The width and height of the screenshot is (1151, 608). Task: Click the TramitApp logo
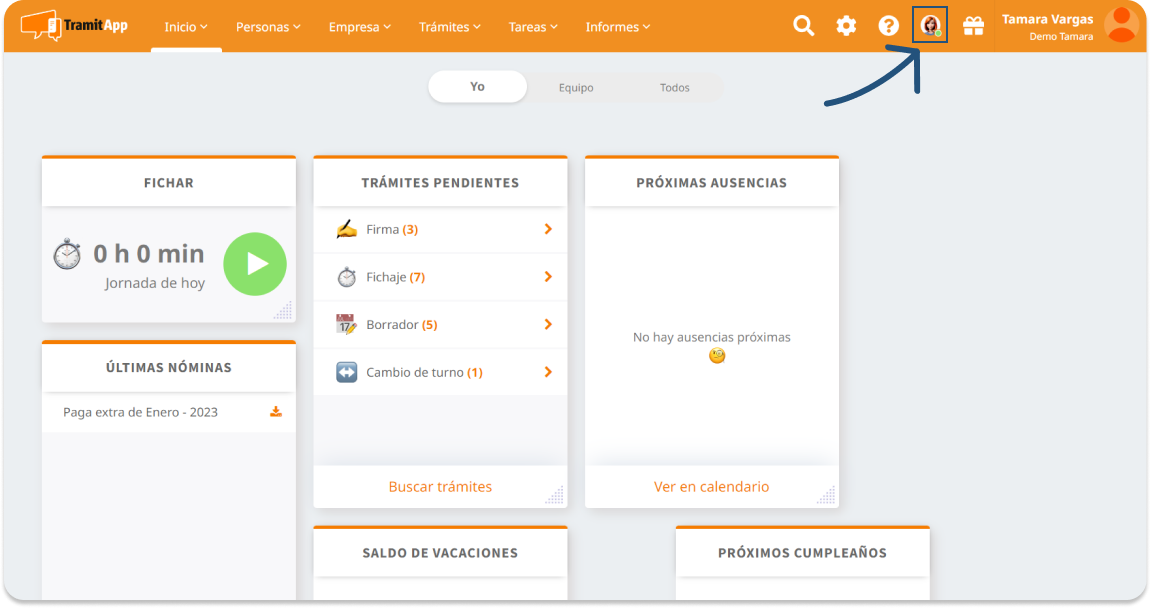[74, 25]
